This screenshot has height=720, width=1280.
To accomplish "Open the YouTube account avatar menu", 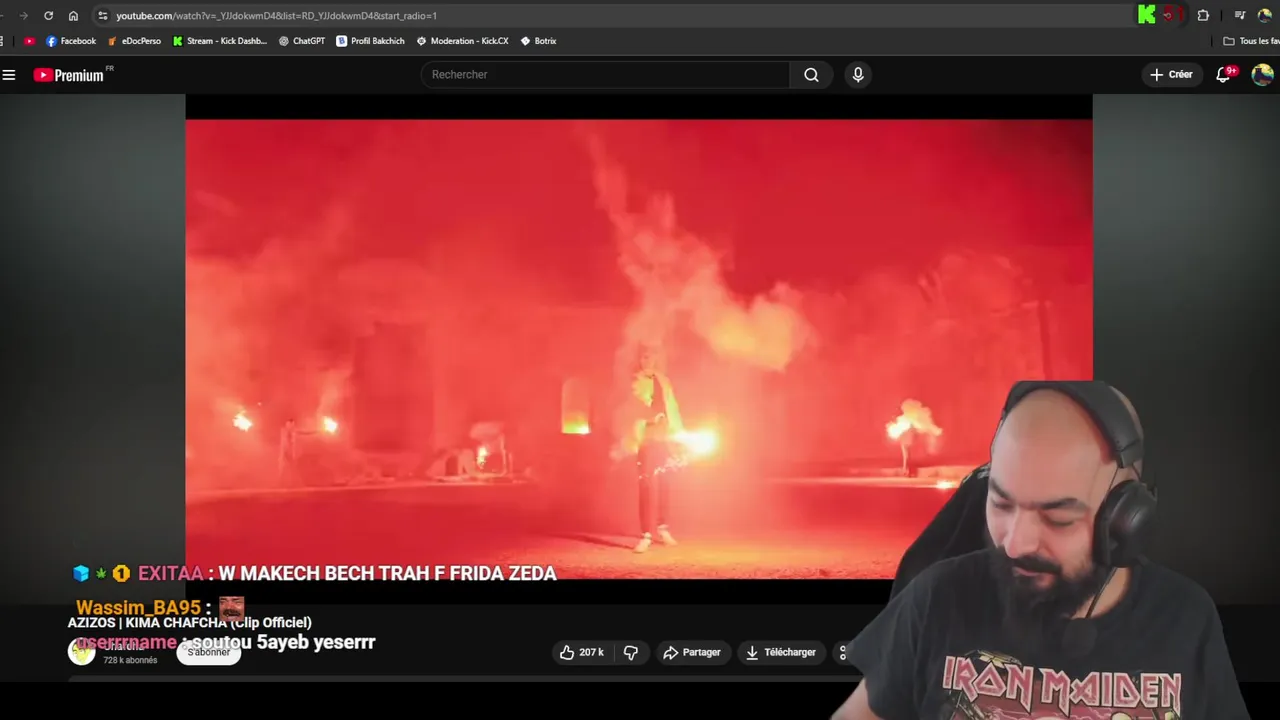I will (1262, 75).
